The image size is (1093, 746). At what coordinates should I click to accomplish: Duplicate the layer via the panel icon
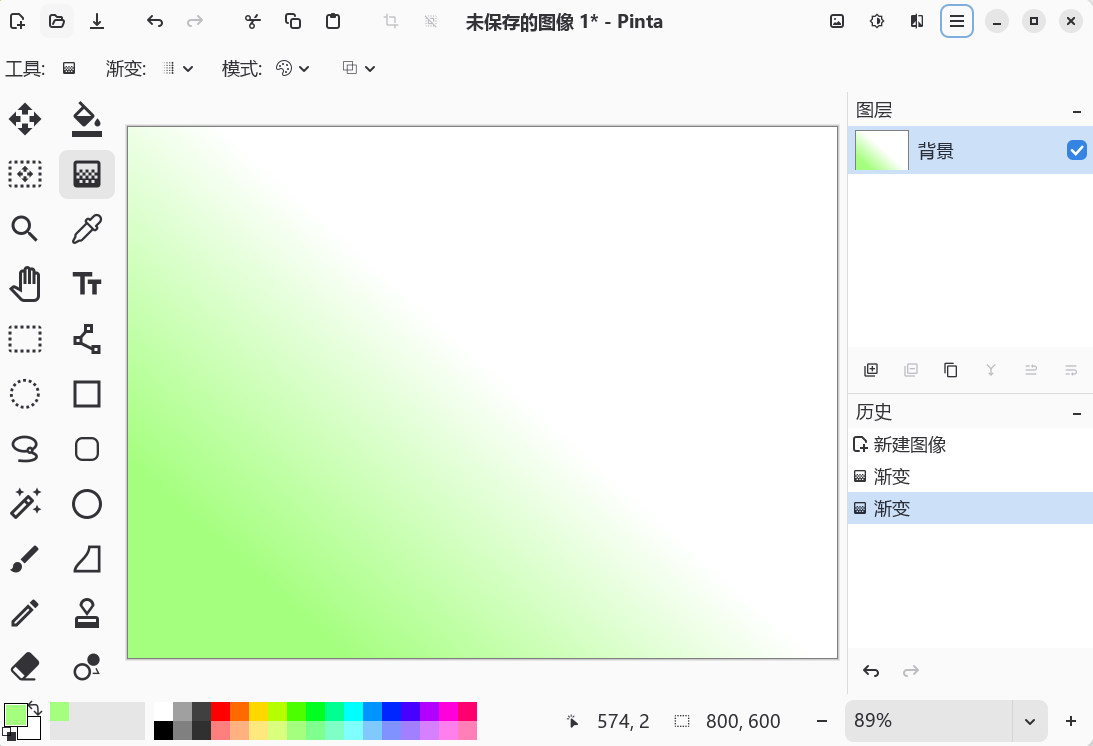tap(950, 369)
